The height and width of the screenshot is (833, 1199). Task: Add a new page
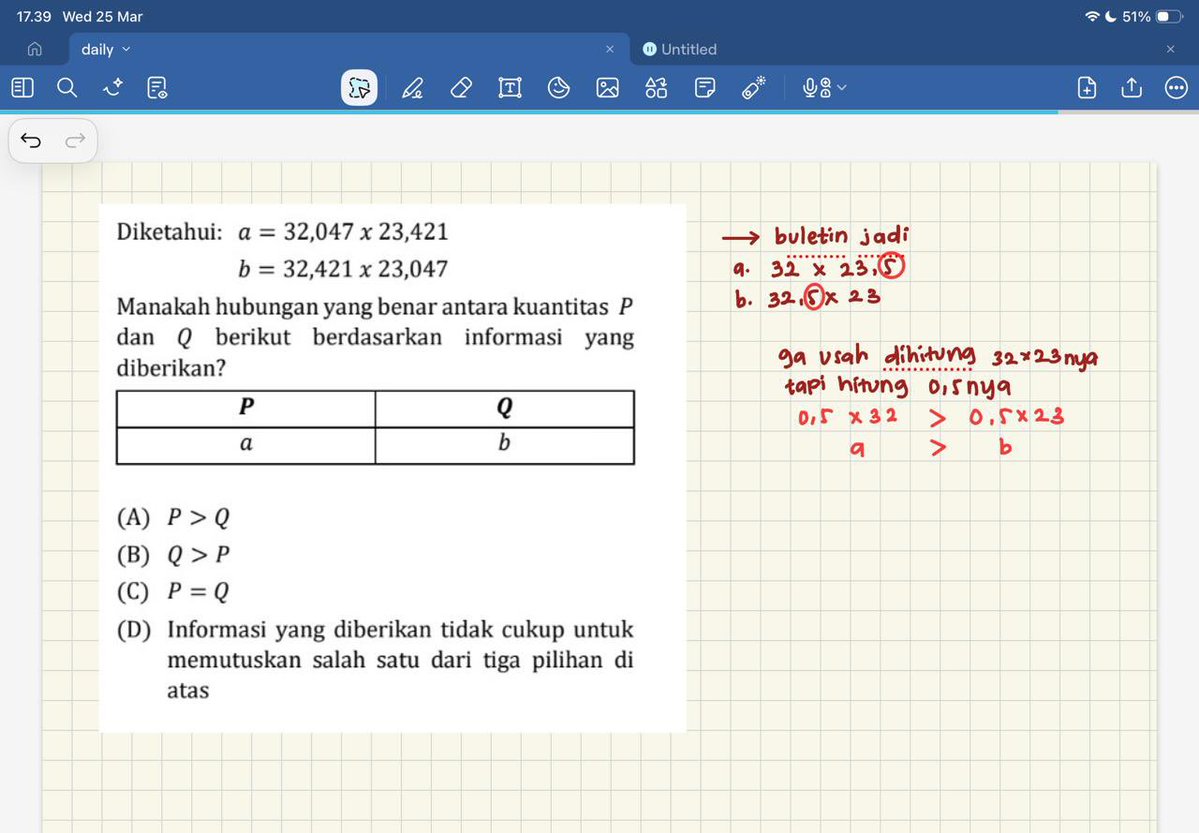coord(1087,88)
